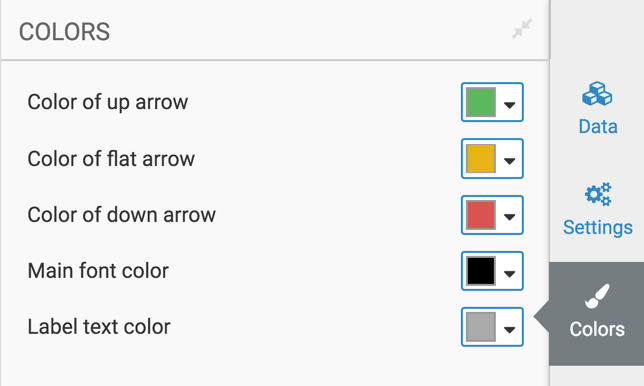Expand the flat arrow color dropdown arrow
Screen dimensions: 644x386
509,161
